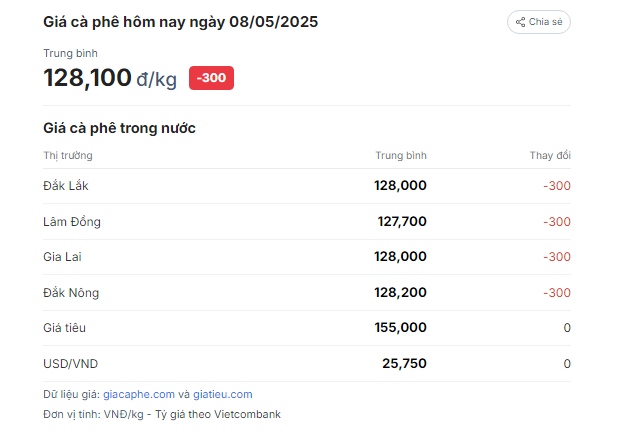The height and width of the screenshot is (438, 632).
Task: Click the Thị trường column header
Action: coord(68,156)
